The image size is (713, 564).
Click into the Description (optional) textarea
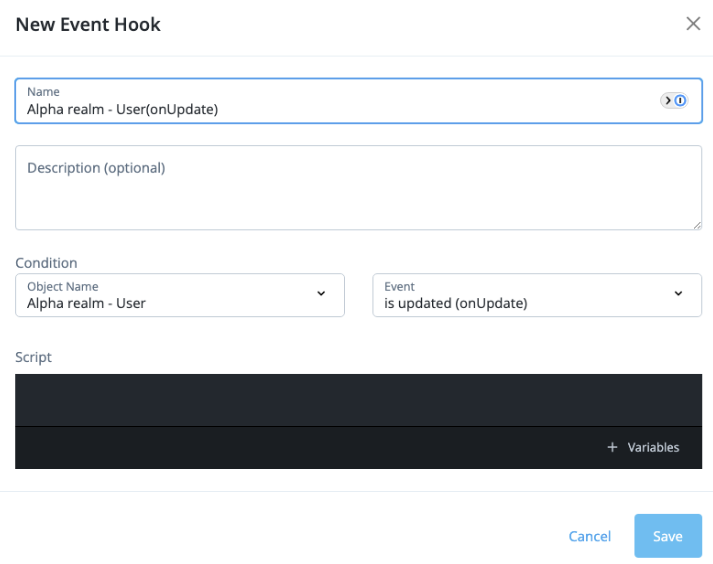[358, 187]
